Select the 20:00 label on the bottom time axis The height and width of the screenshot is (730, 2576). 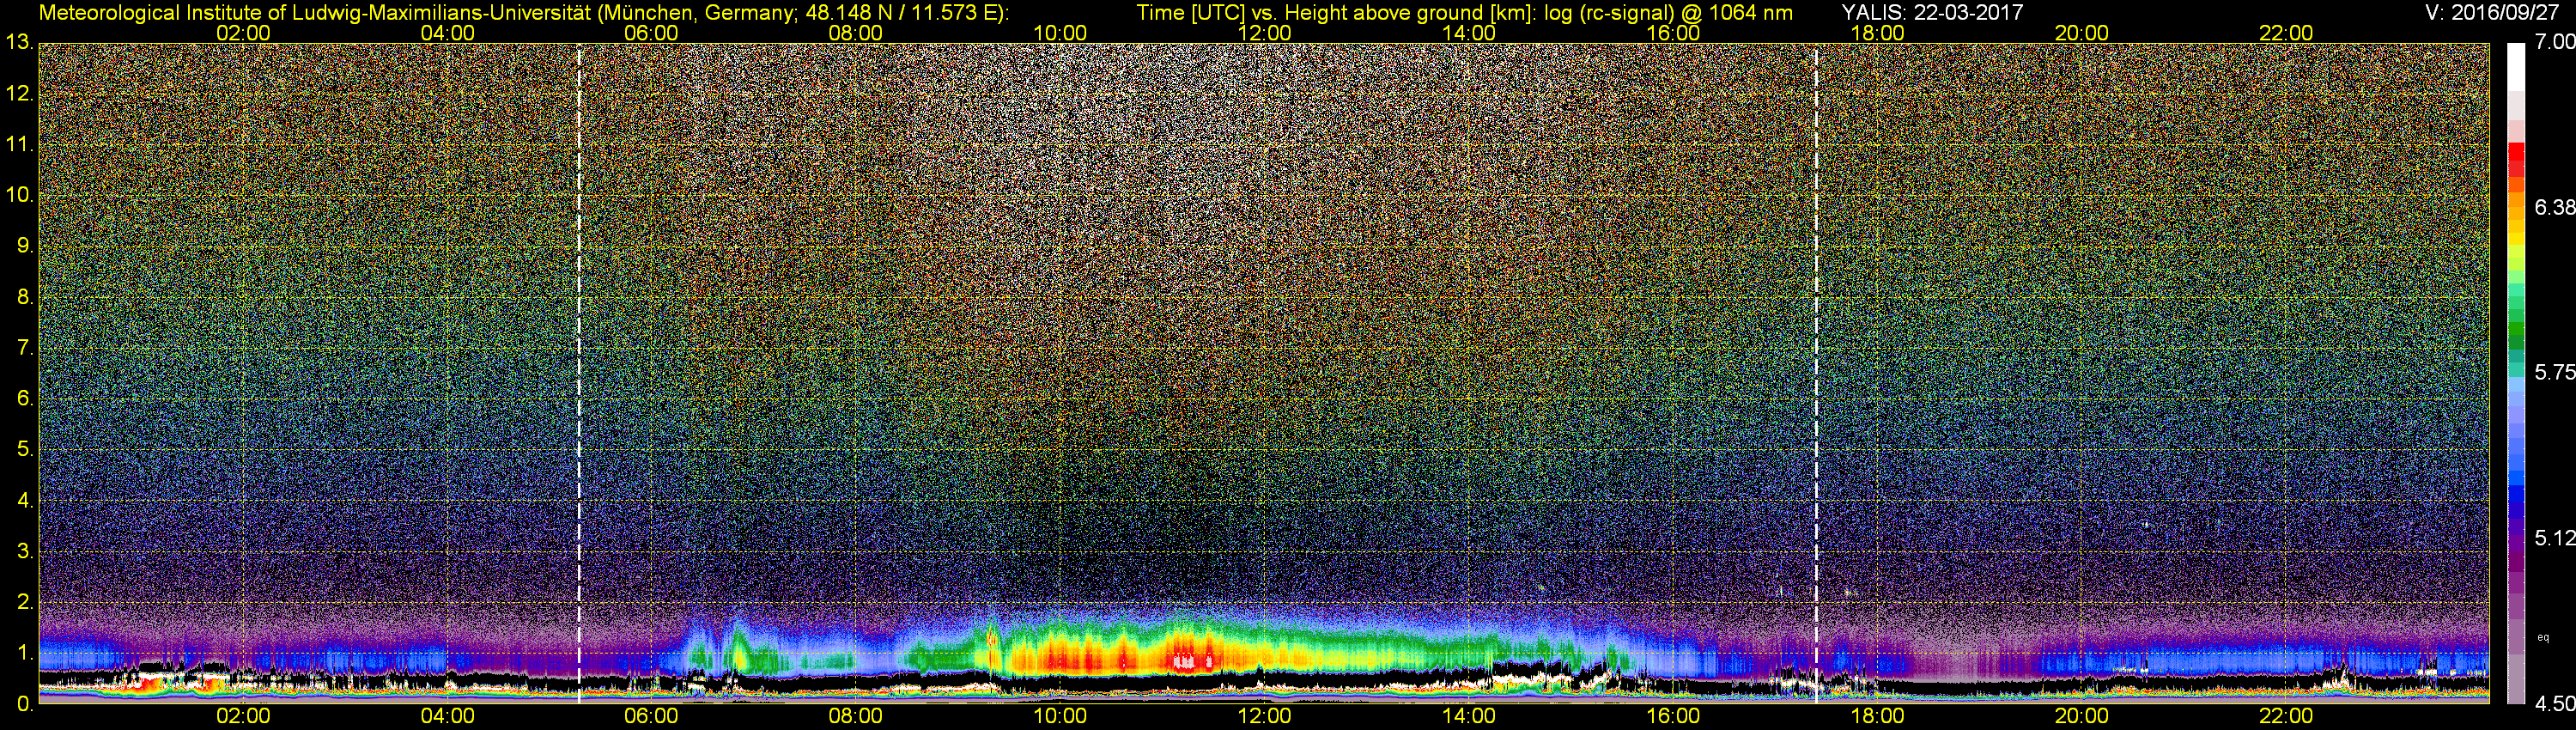(2082, 716)
